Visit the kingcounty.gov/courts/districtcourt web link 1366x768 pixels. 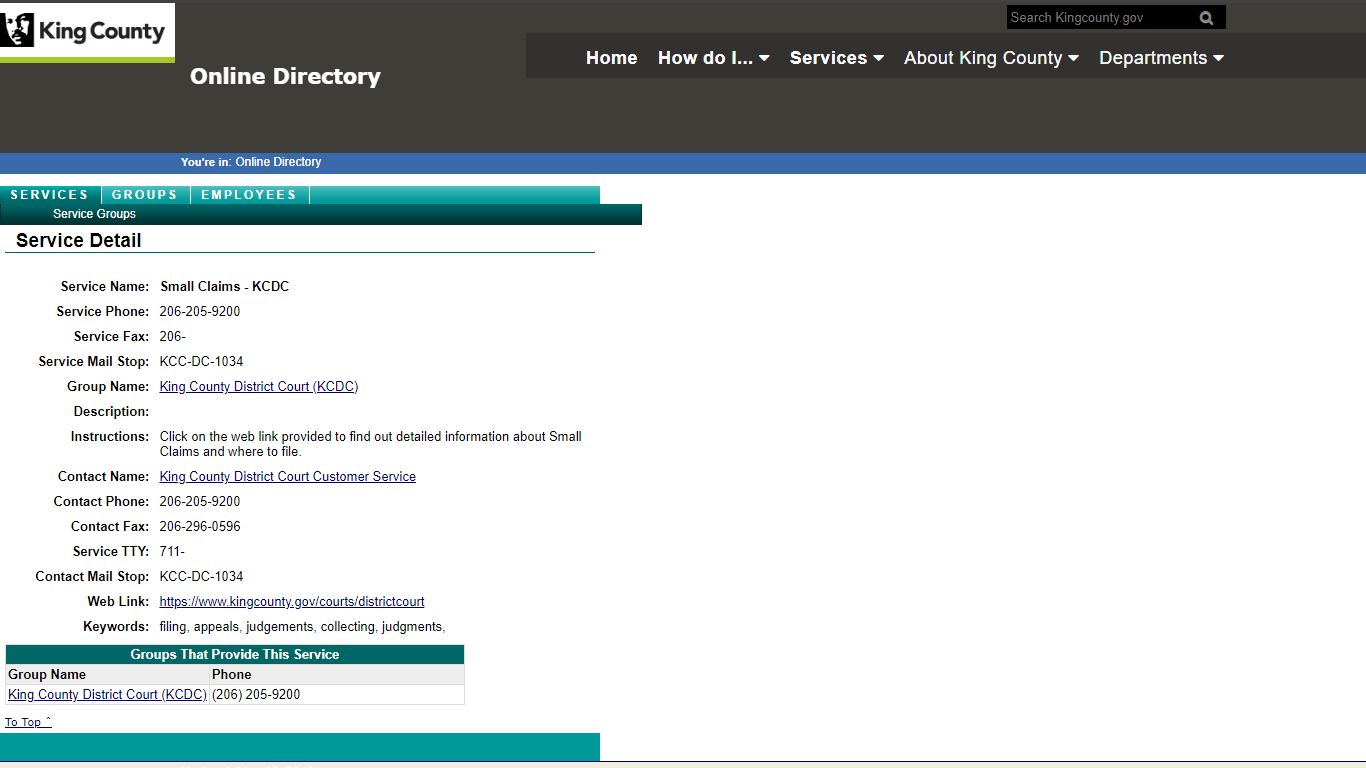pos(292,602)
